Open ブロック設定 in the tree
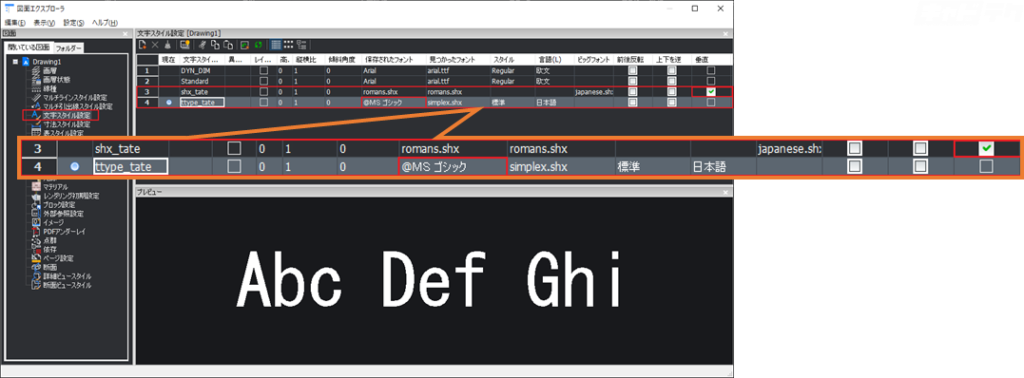 [x=59, y=205]
